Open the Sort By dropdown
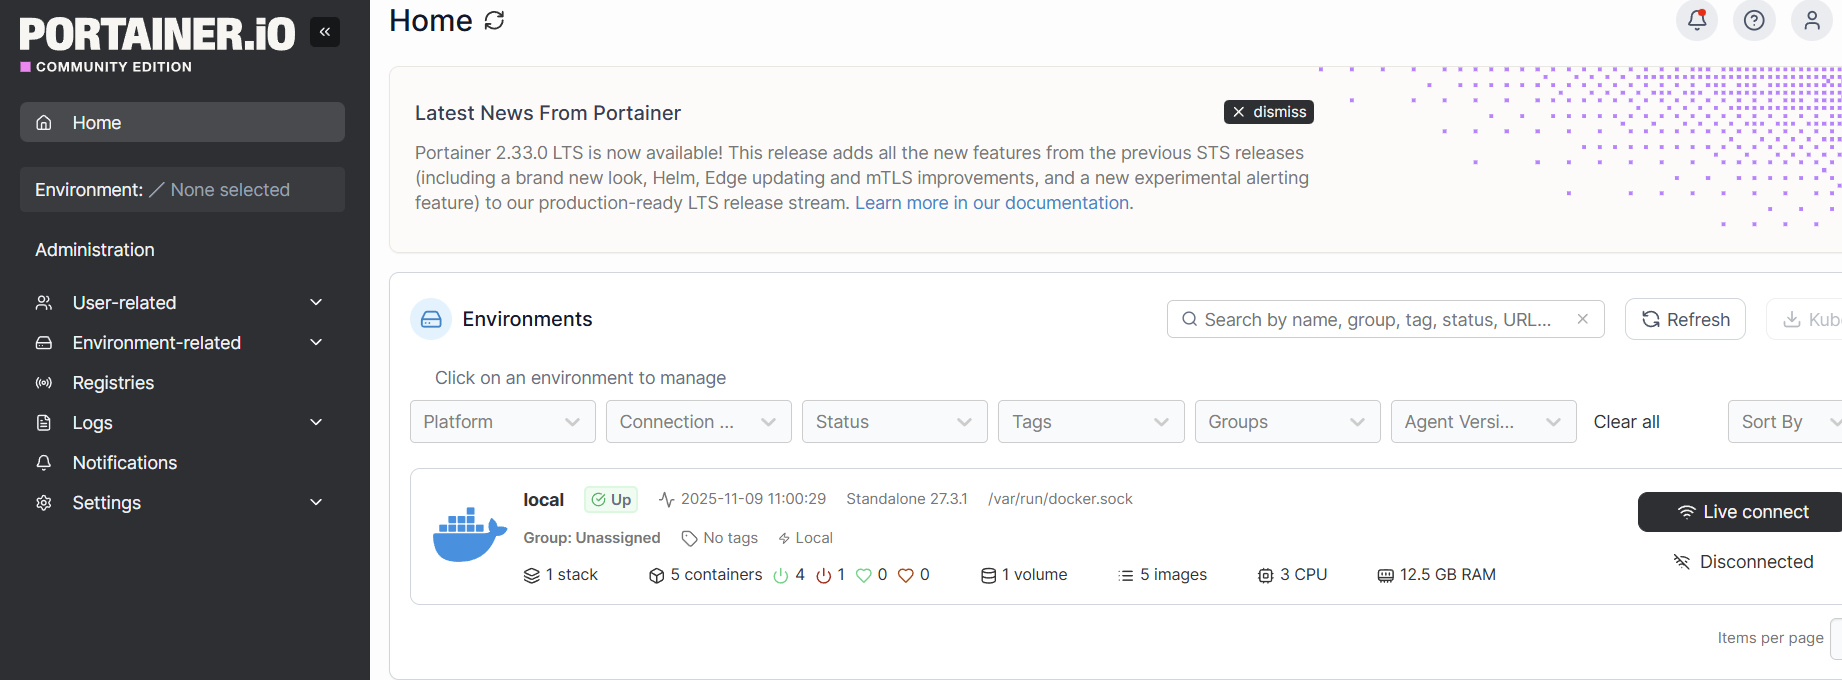This screenshot has width=1842, height=680. (1786, 421)
